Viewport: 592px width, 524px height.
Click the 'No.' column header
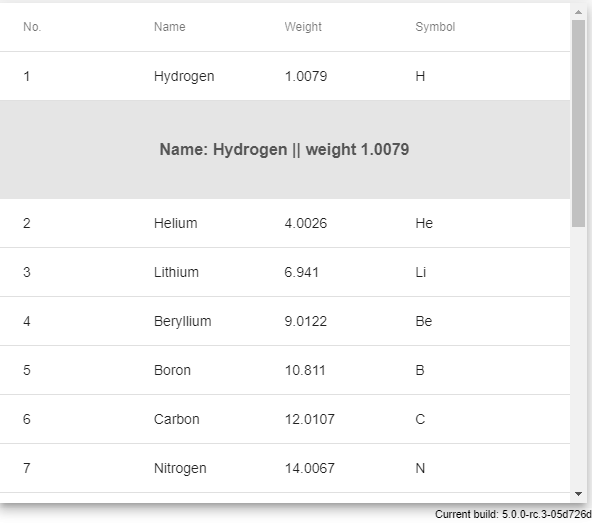pyautogui.click(x=32, y=27)
